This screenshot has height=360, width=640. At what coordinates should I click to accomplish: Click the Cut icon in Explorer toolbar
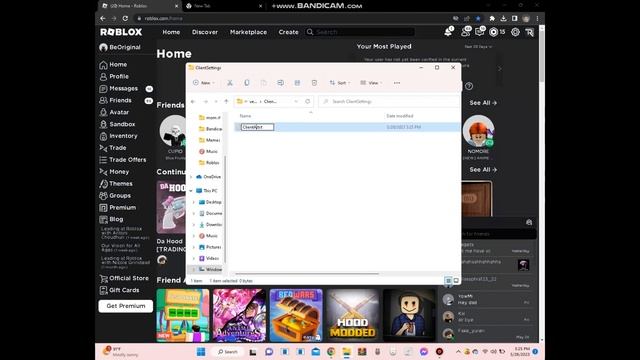click(x=230, y=83)
